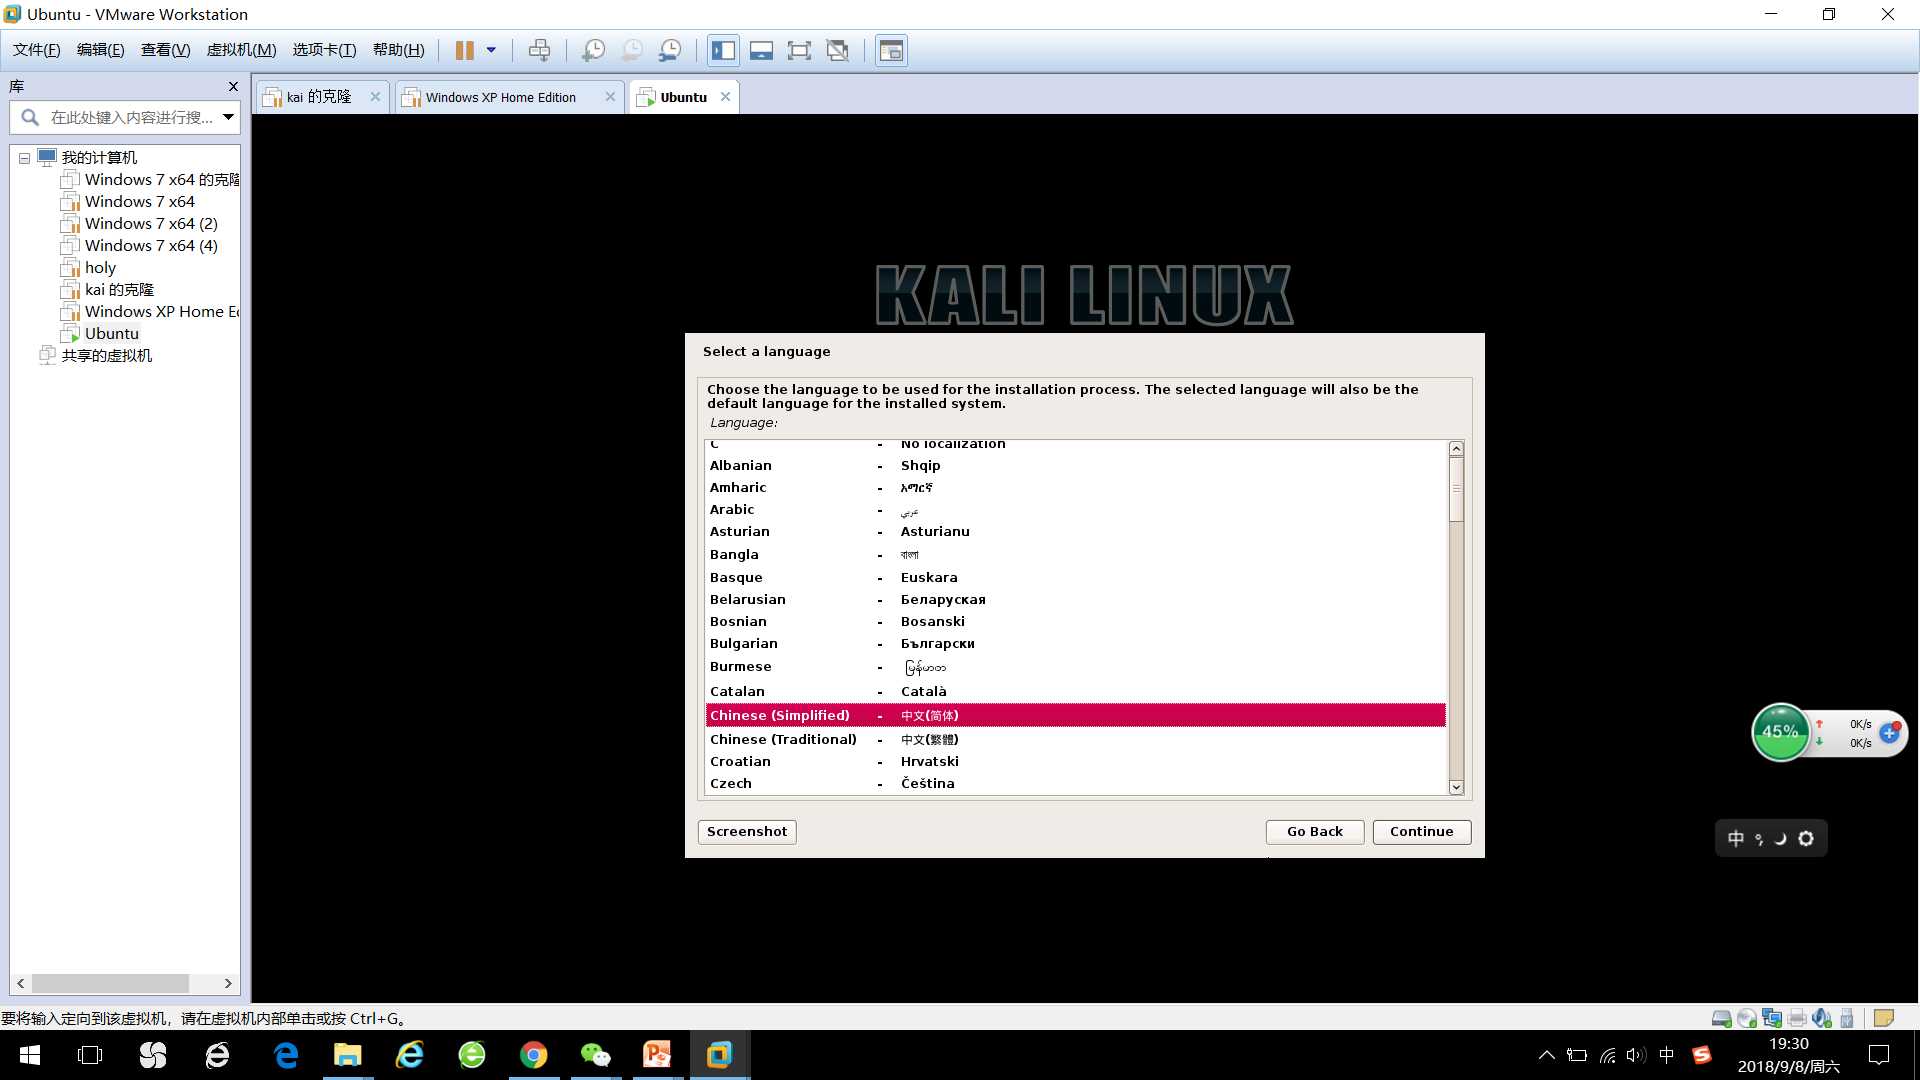Open the 文件(F) menu
This screenshot has height=1080, width=1920.
(x=36, y=50)
